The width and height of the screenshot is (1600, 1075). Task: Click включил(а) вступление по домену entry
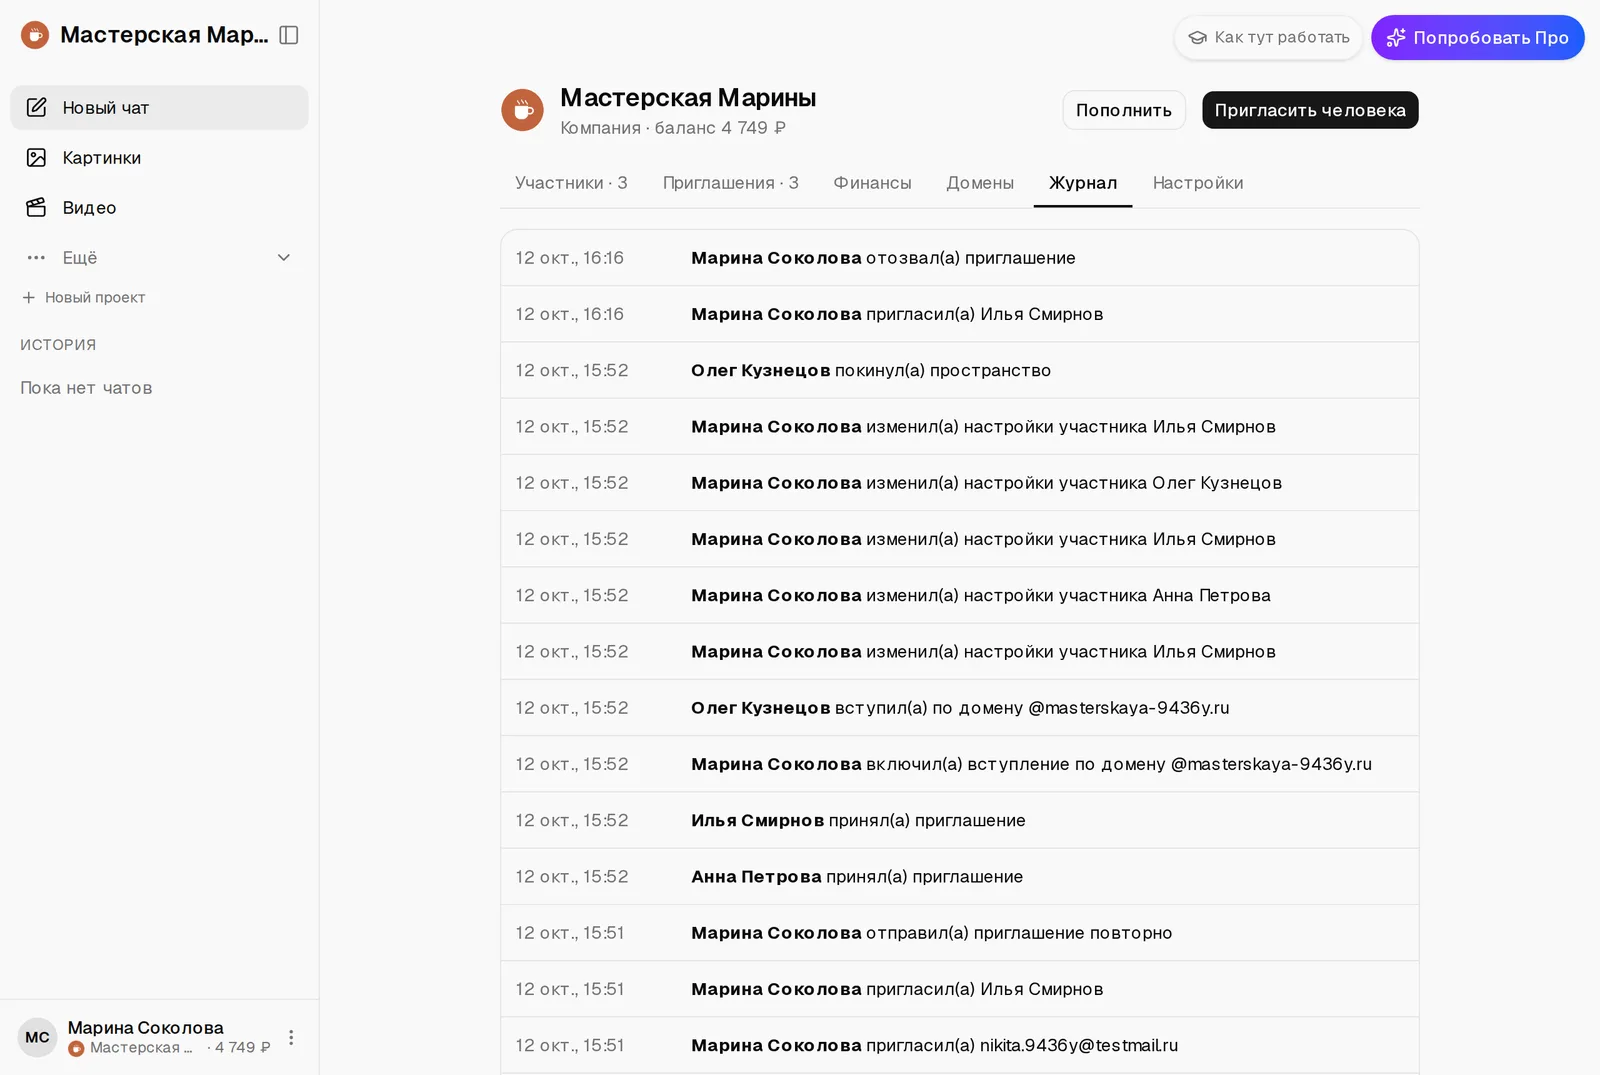coord(959,764)
